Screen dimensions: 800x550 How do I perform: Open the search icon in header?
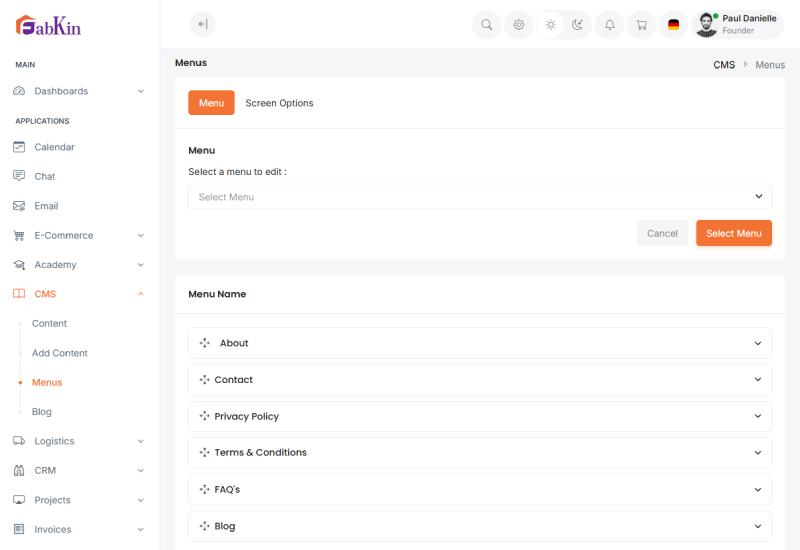(486, 25)
